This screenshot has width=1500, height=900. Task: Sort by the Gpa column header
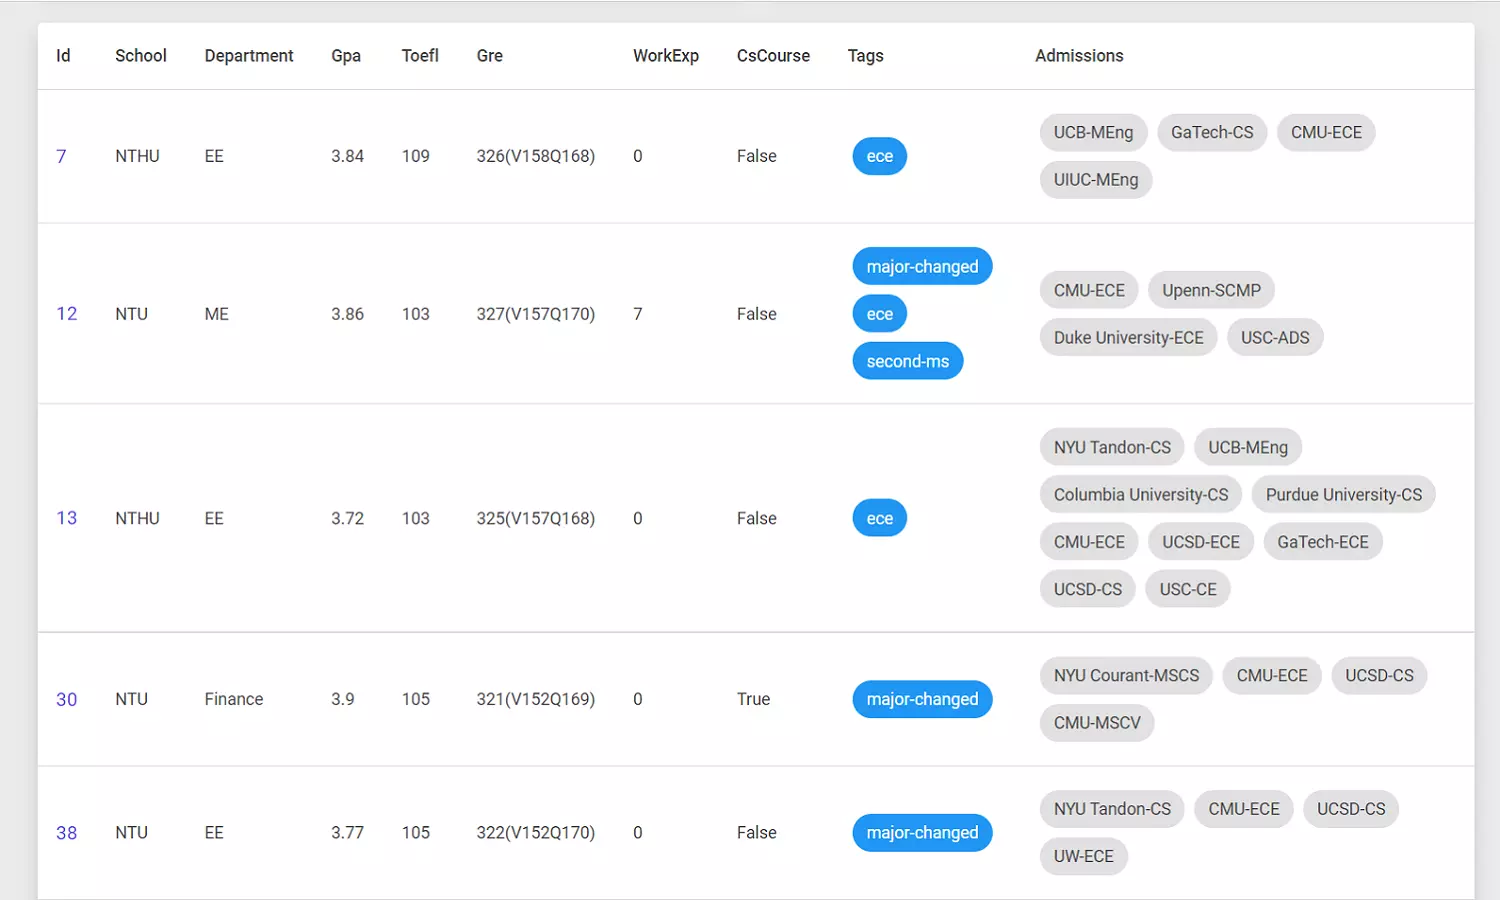[346, 56]
